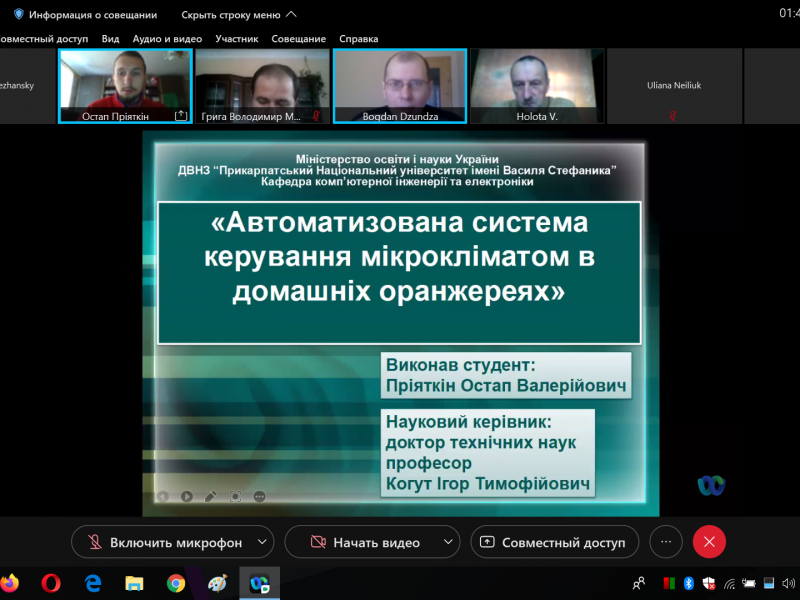Expand the video options dropdown arrow
Image resolution: width=800 pixels, height=600 pixels.
point(448,542)
